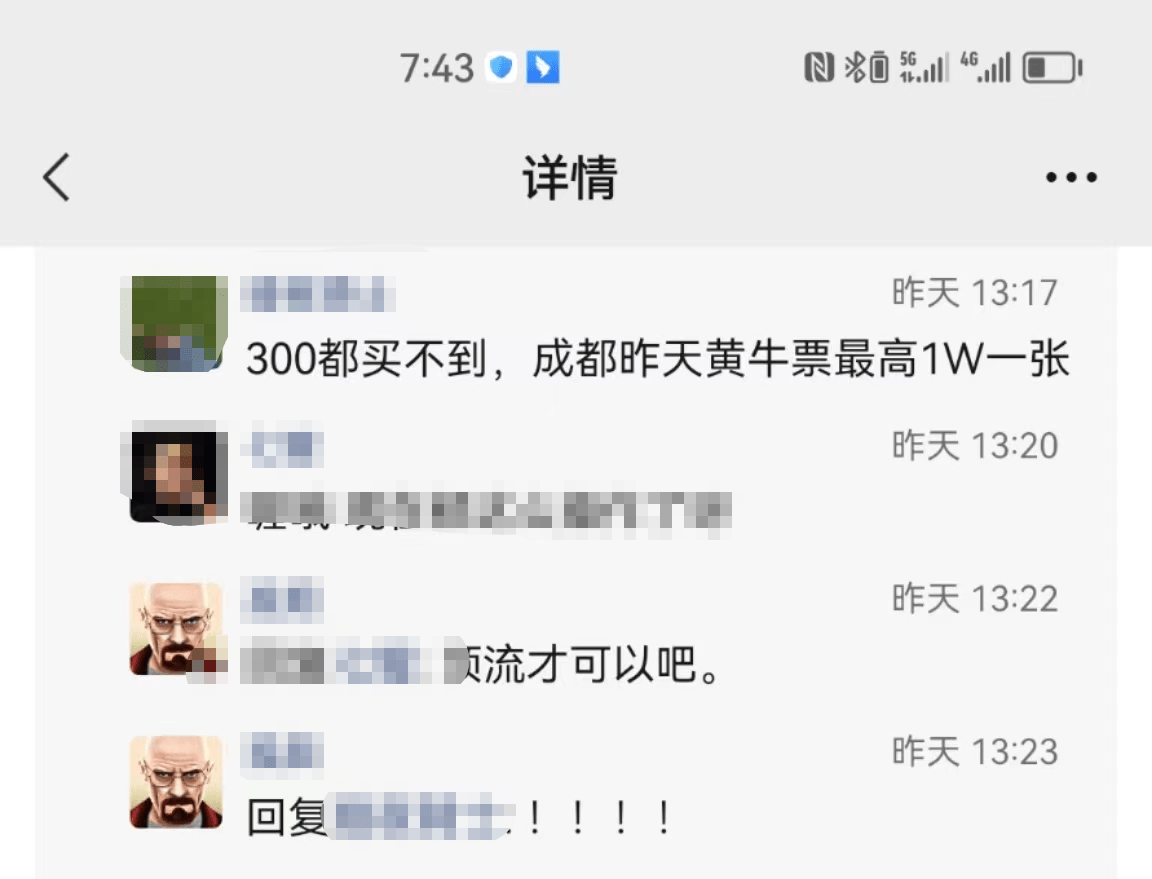Select the comment ending 流才可以吧。

coord(480,664)
